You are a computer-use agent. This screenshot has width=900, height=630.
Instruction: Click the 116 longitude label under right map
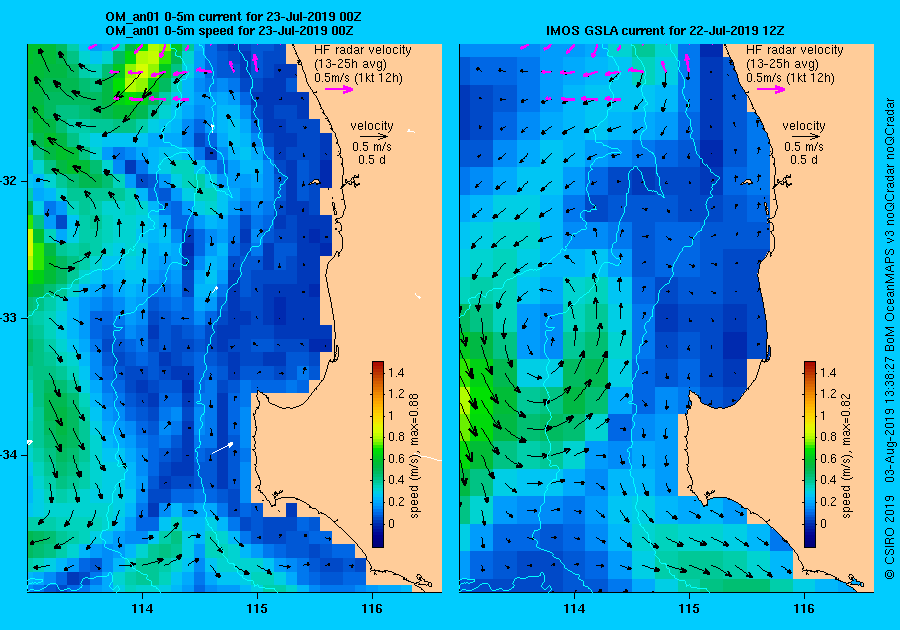(x=804, y=609)
